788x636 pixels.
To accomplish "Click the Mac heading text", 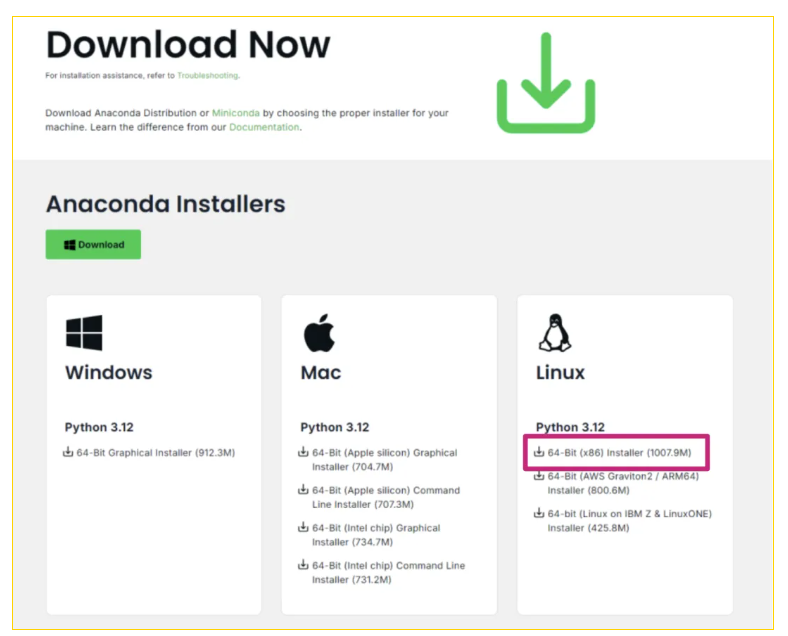I will click(x=321, y=373).
